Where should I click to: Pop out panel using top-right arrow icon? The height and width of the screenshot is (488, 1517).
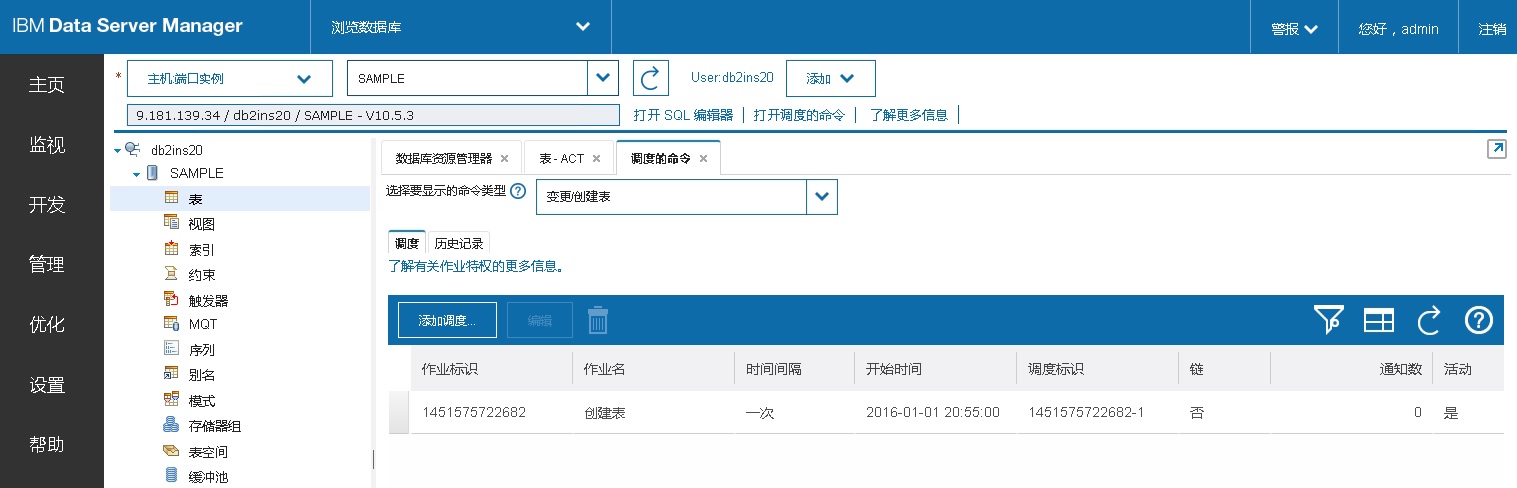[1497, 149]
